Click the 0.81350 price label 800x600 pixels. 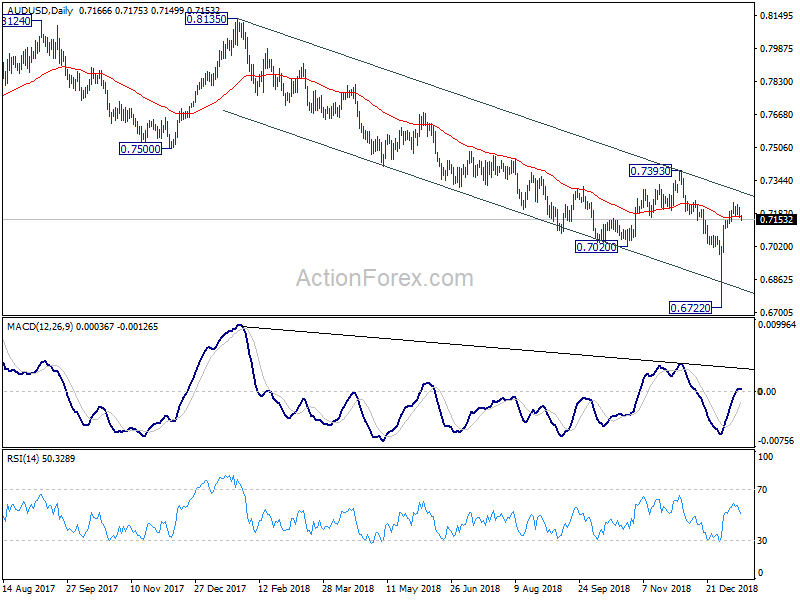(x=206, y=19)
